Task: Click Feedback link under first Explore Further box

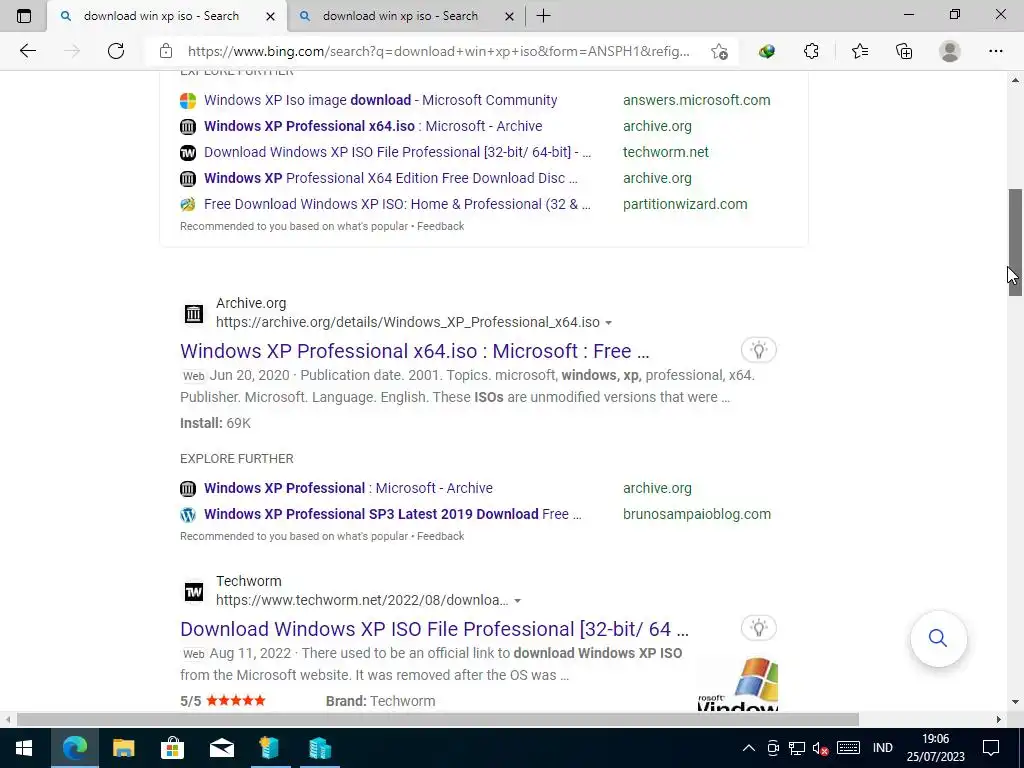Action: [x=440, y=226]
